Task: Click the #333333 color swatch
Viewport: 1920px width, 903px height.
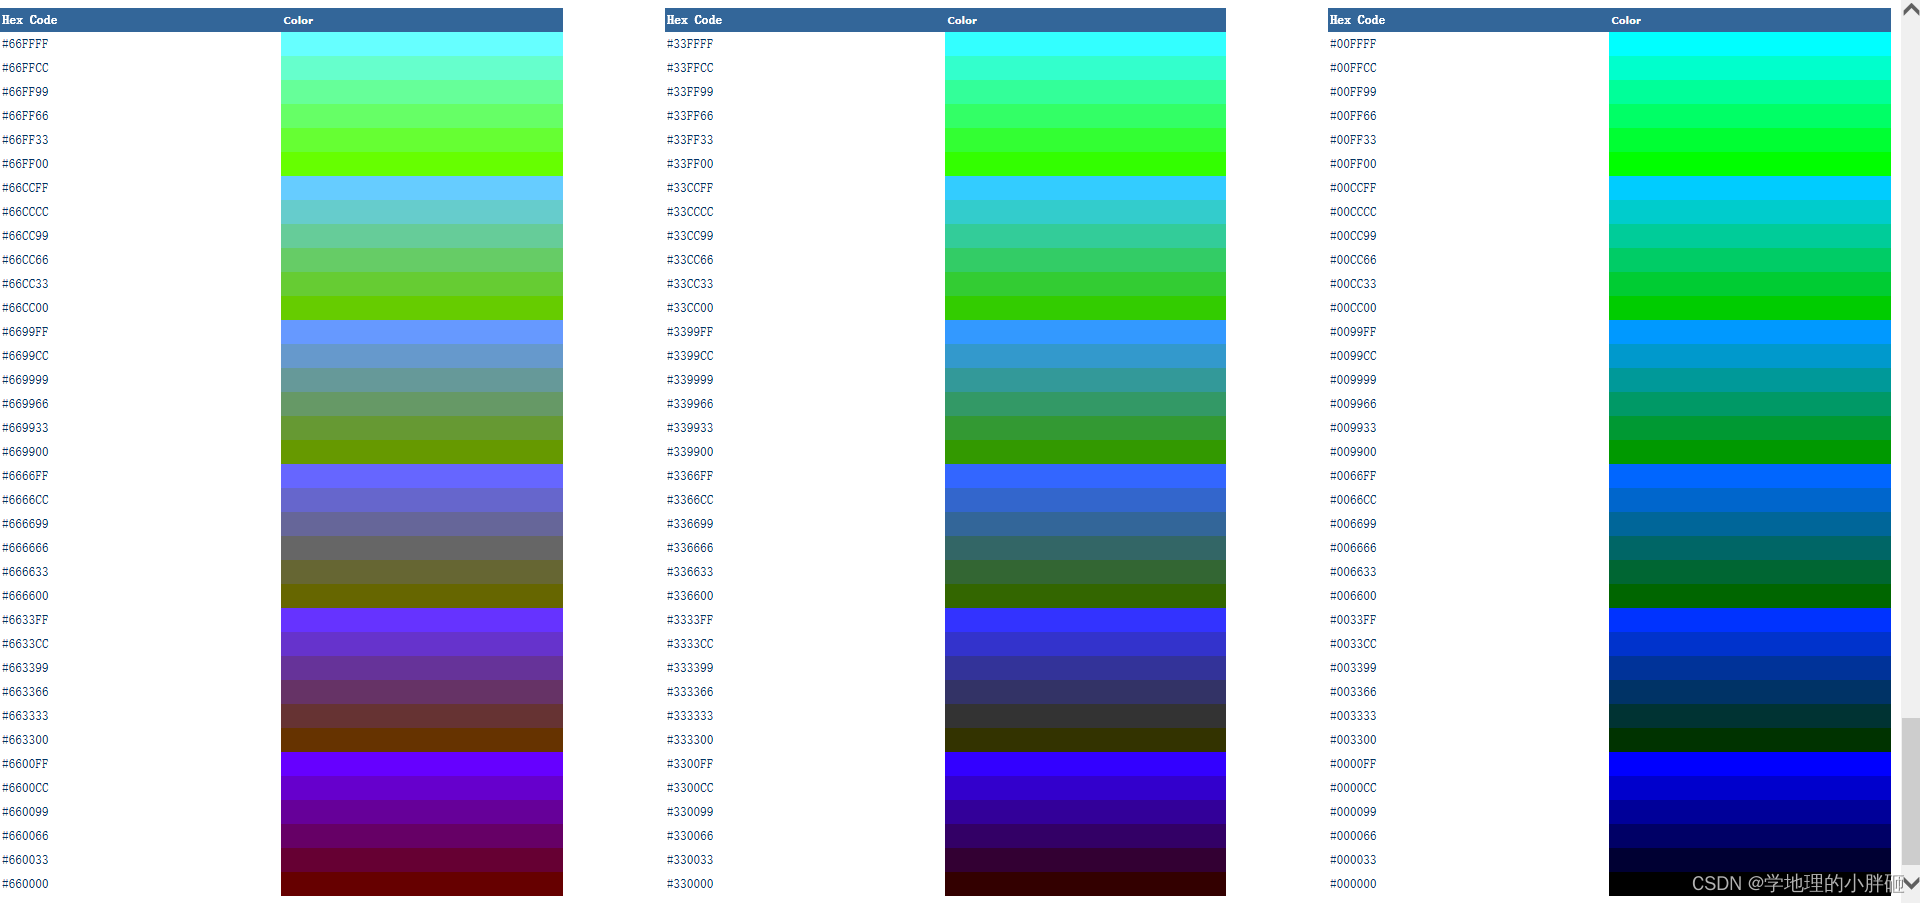Action: [1085, 716]
